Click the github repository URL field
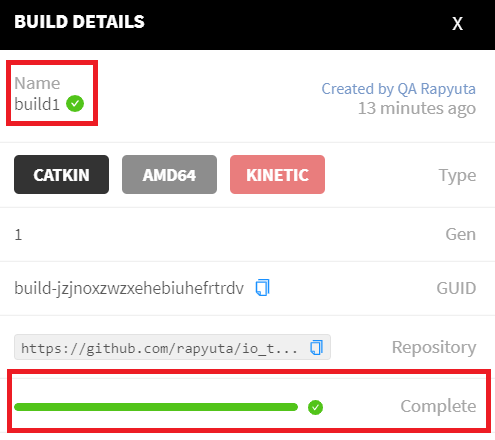The height and width of the screenshot is (440, 495). [172, 347]
